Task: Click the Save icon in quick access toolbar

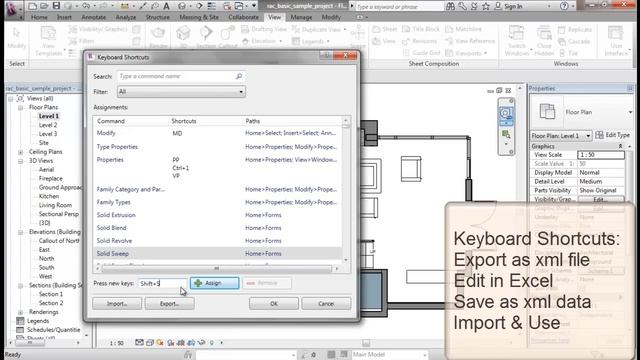Action: pyautogui.click(x=56, y=6)
